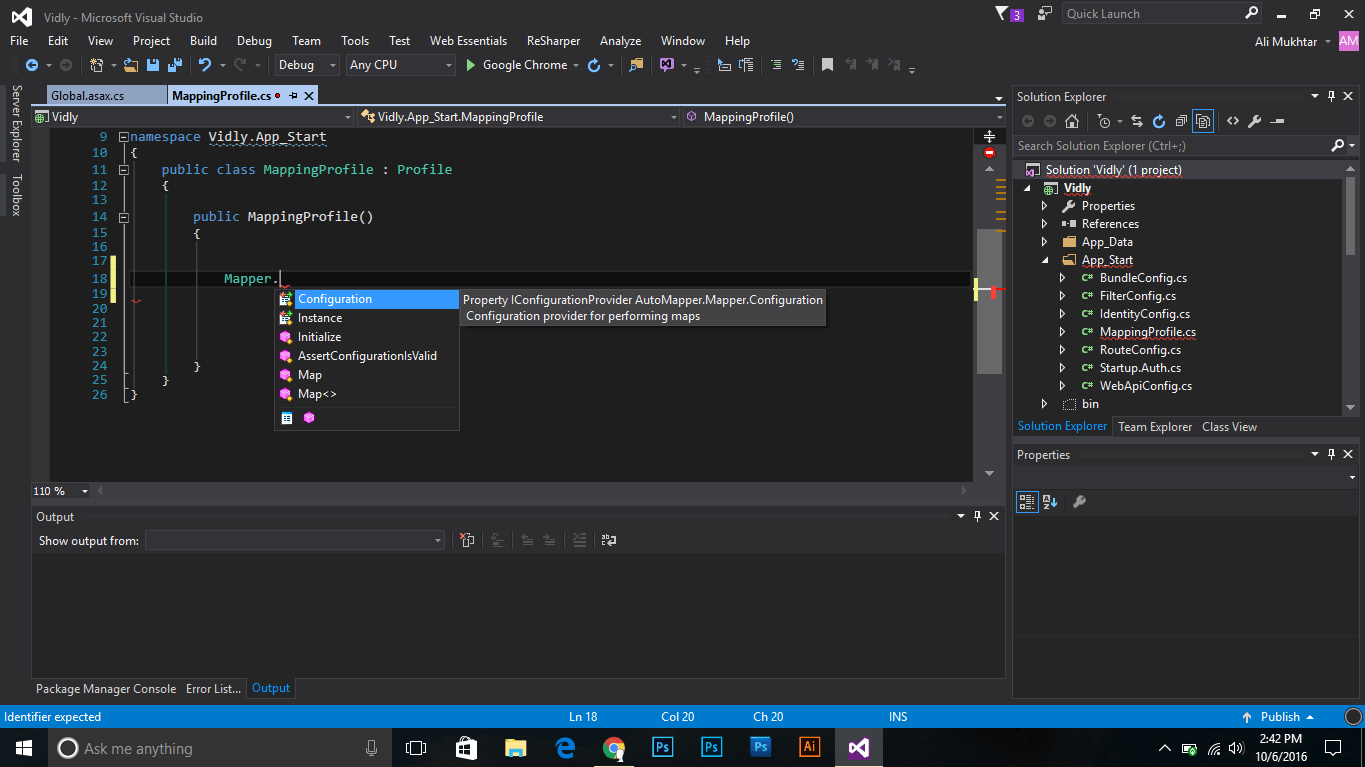Screen dimensions: 1365x767
Task: Open the Toolbox side tab
Action: (x=16, y=195)
